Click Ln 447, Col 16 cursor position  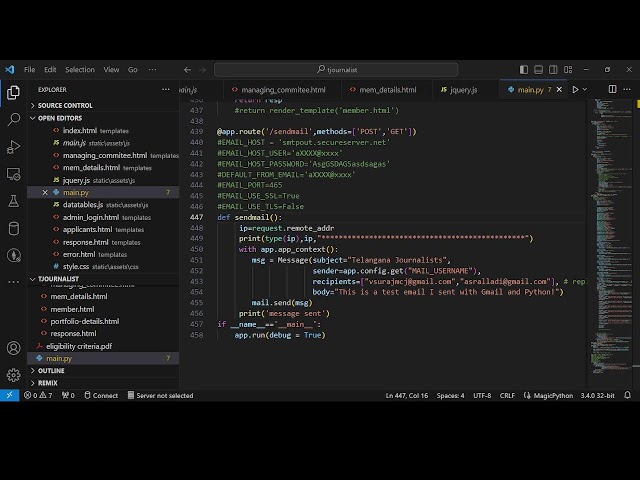click(x=407, y=395)
